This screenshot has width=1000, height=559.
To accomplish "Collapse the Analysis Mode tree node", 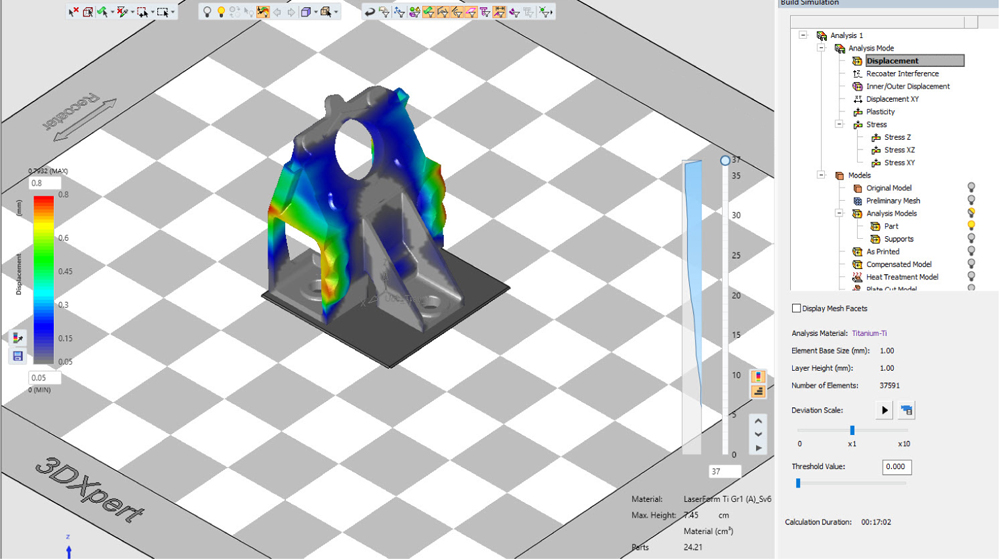I will click(x=821, y=48).
